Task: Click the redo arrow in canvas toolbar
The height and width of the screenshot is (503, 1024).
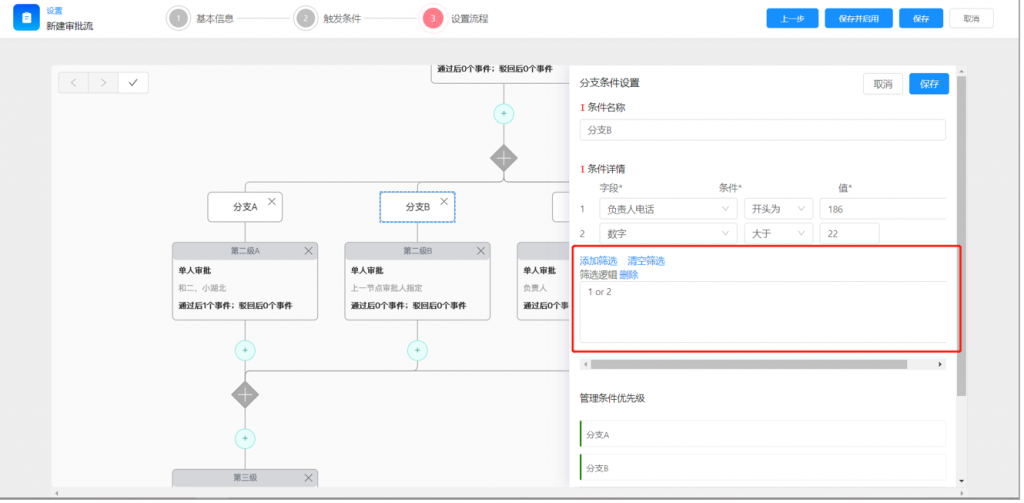Action: (103, 82)
